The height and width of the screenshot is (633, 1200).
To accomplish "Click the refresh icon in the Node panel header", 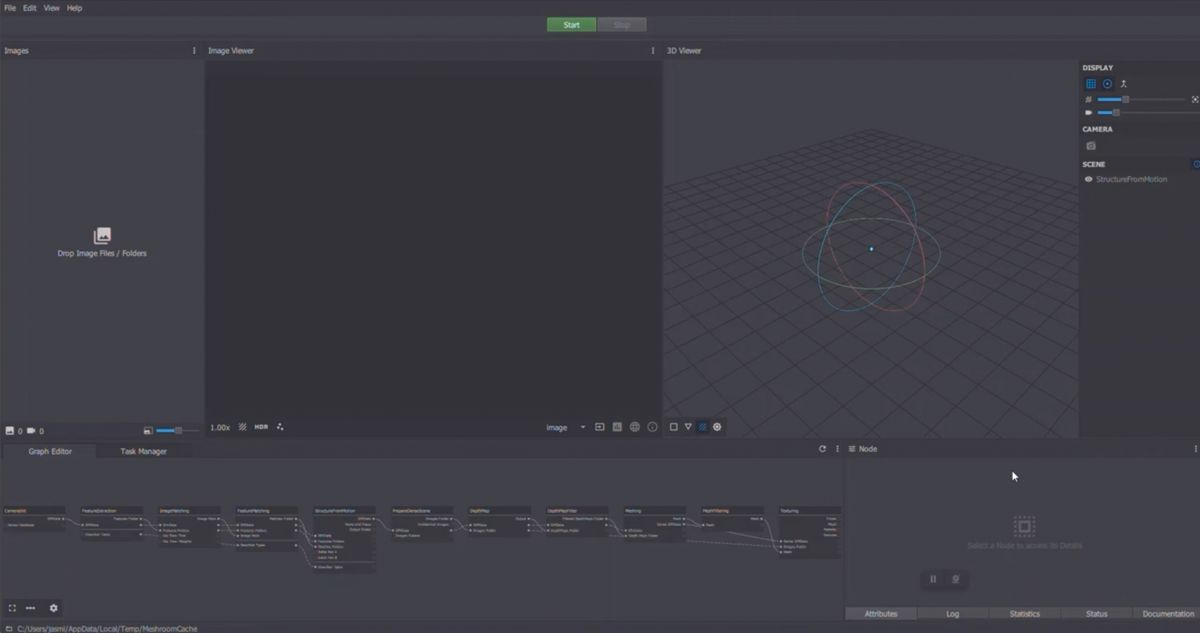I will coord(823,449).
